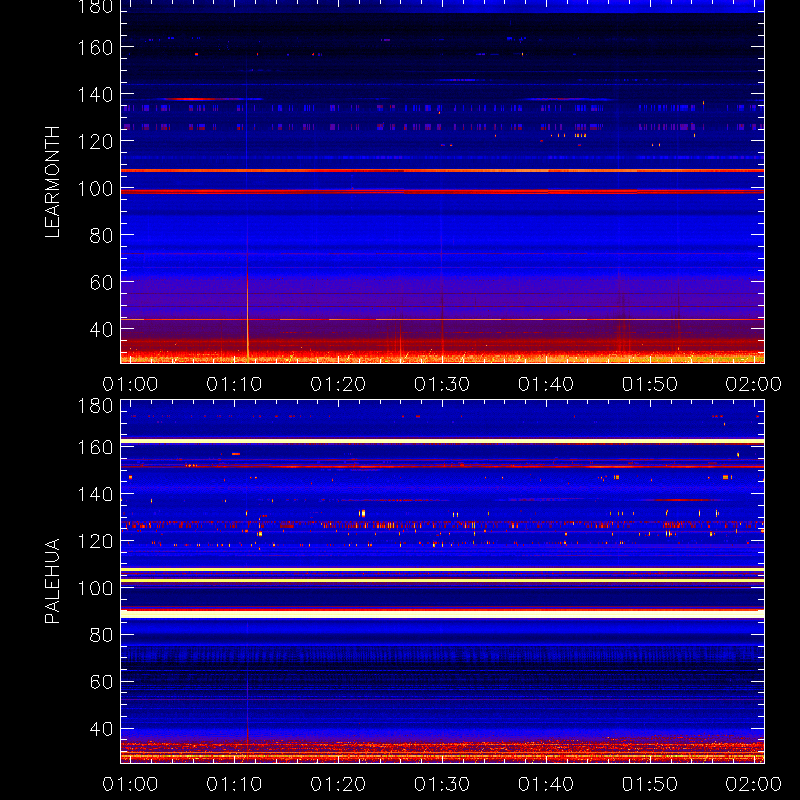Click the 01:10 time label under the Learmonth plot
800x800 pixels.
click(234, 384)
